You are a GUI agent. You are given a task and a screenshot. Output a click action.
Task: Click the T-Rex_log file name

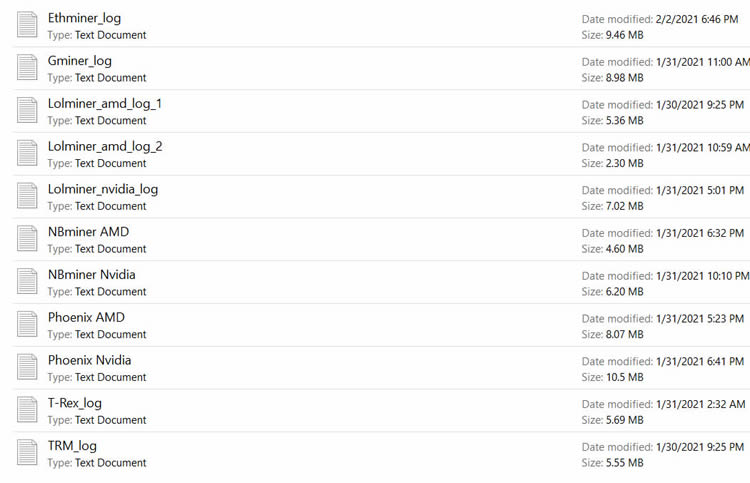click(75, 403)
